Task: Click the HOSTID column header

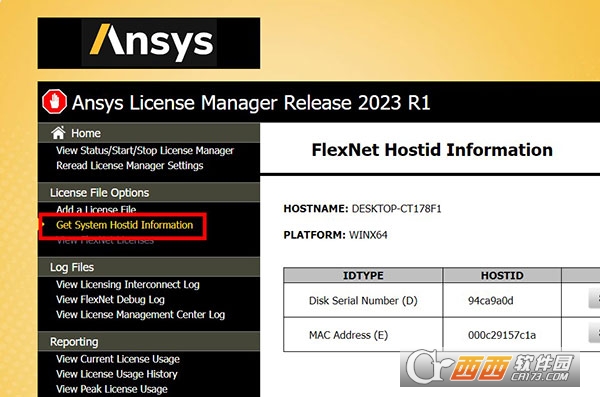Action: pos(502,276)
